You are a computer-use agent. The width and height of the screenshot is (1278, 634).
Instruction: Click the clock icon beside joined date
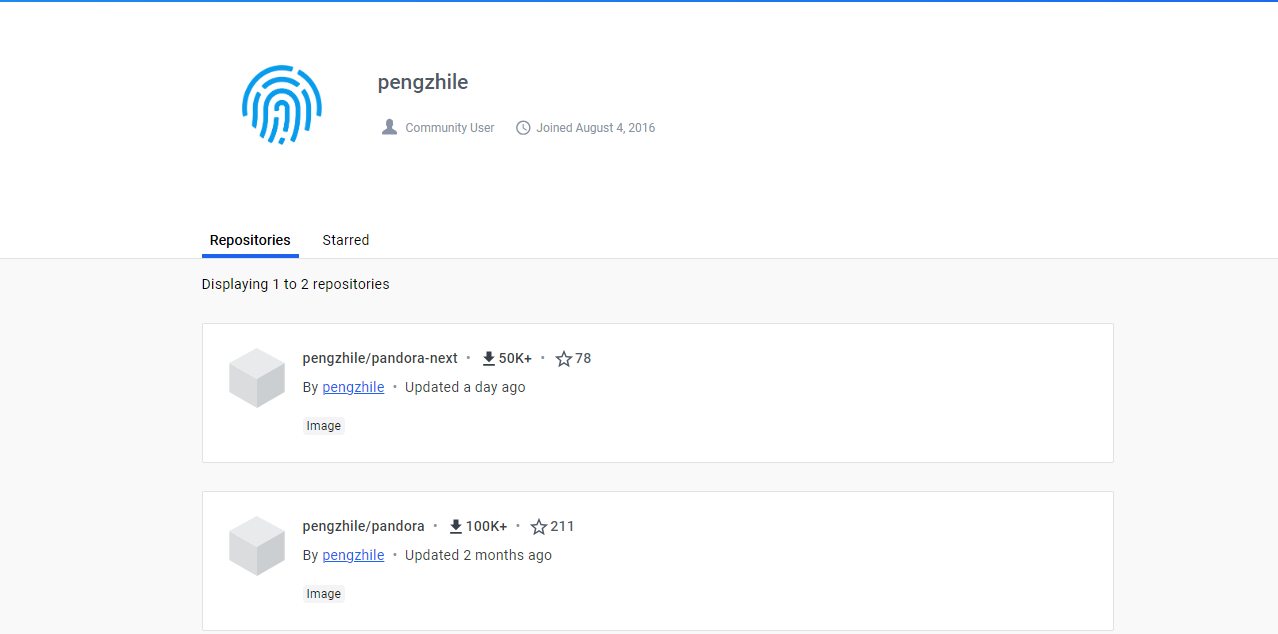[x=523, y=127]
